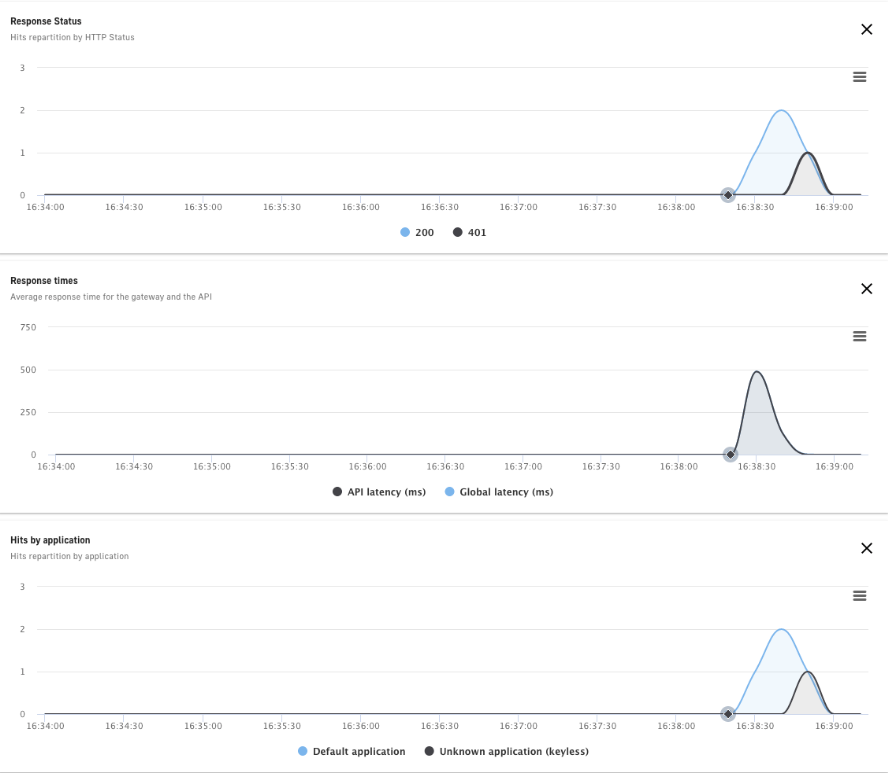Click the peak of the API latency curve
This screenshot has width=888, height=773.
(757, 372)
